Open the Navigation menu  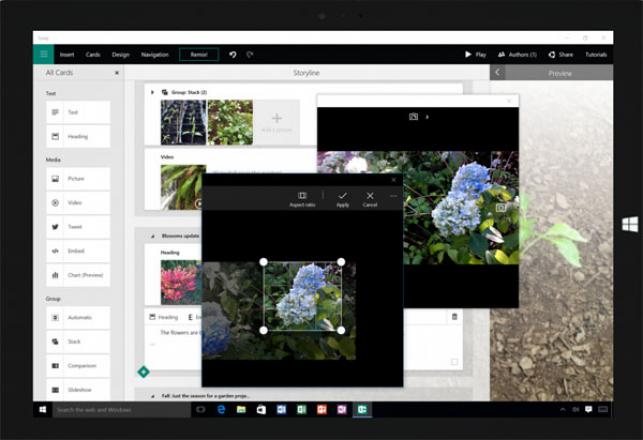click(155, 55)
